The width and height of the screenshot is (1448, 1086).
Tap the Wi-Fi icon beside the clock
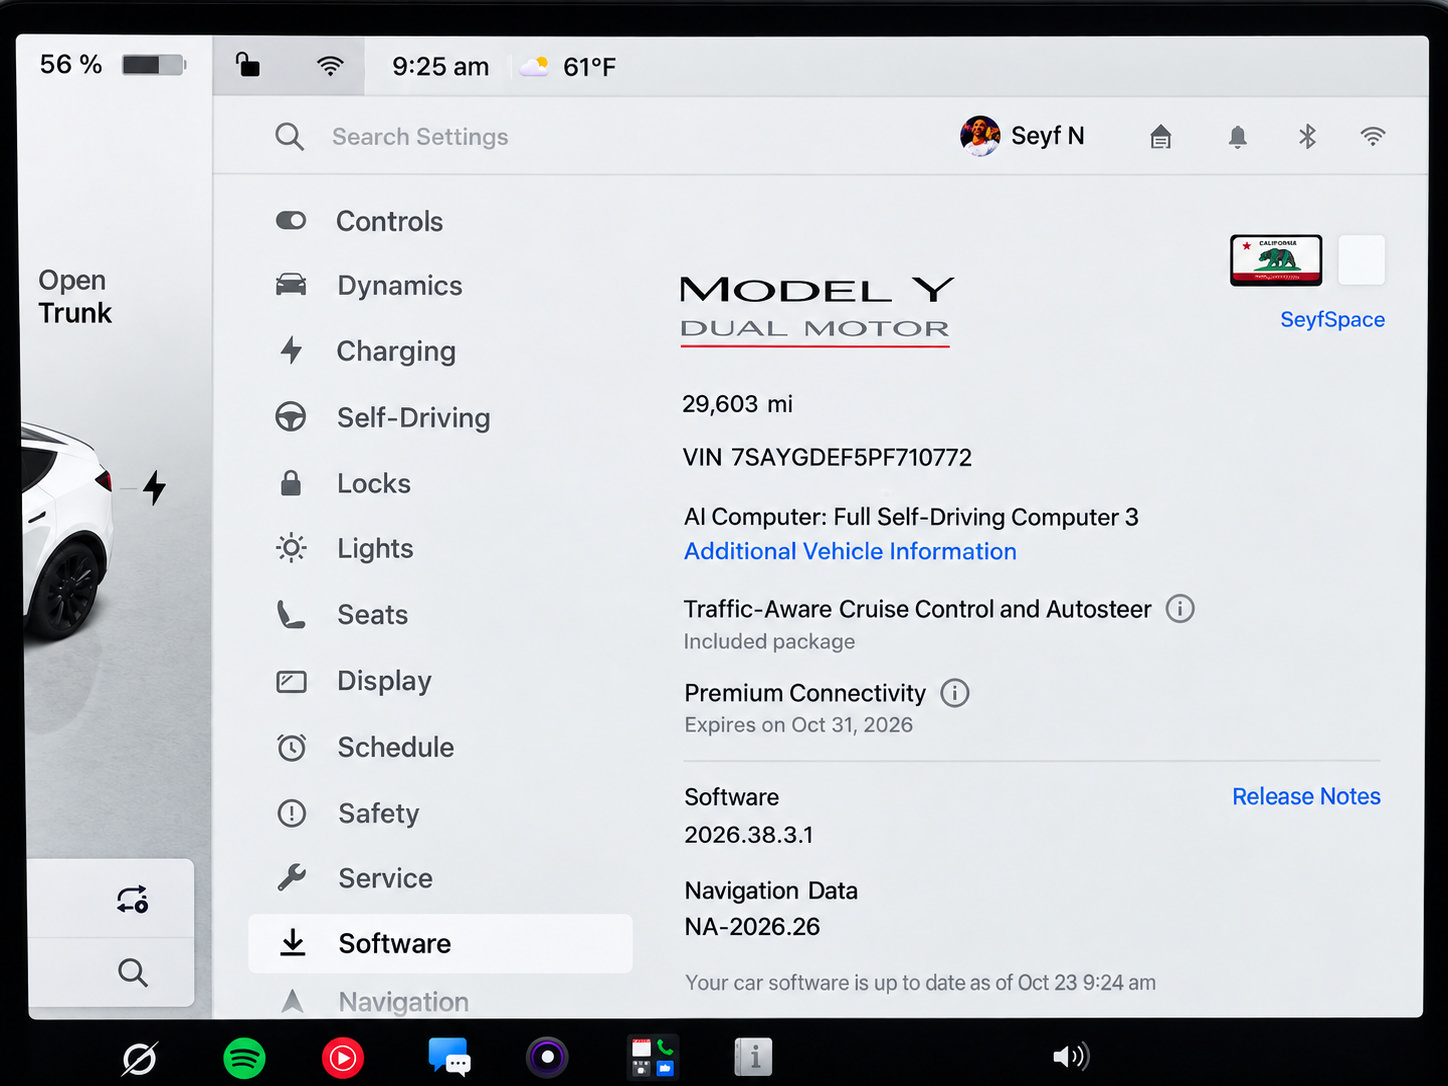click(x=330, y=66)
